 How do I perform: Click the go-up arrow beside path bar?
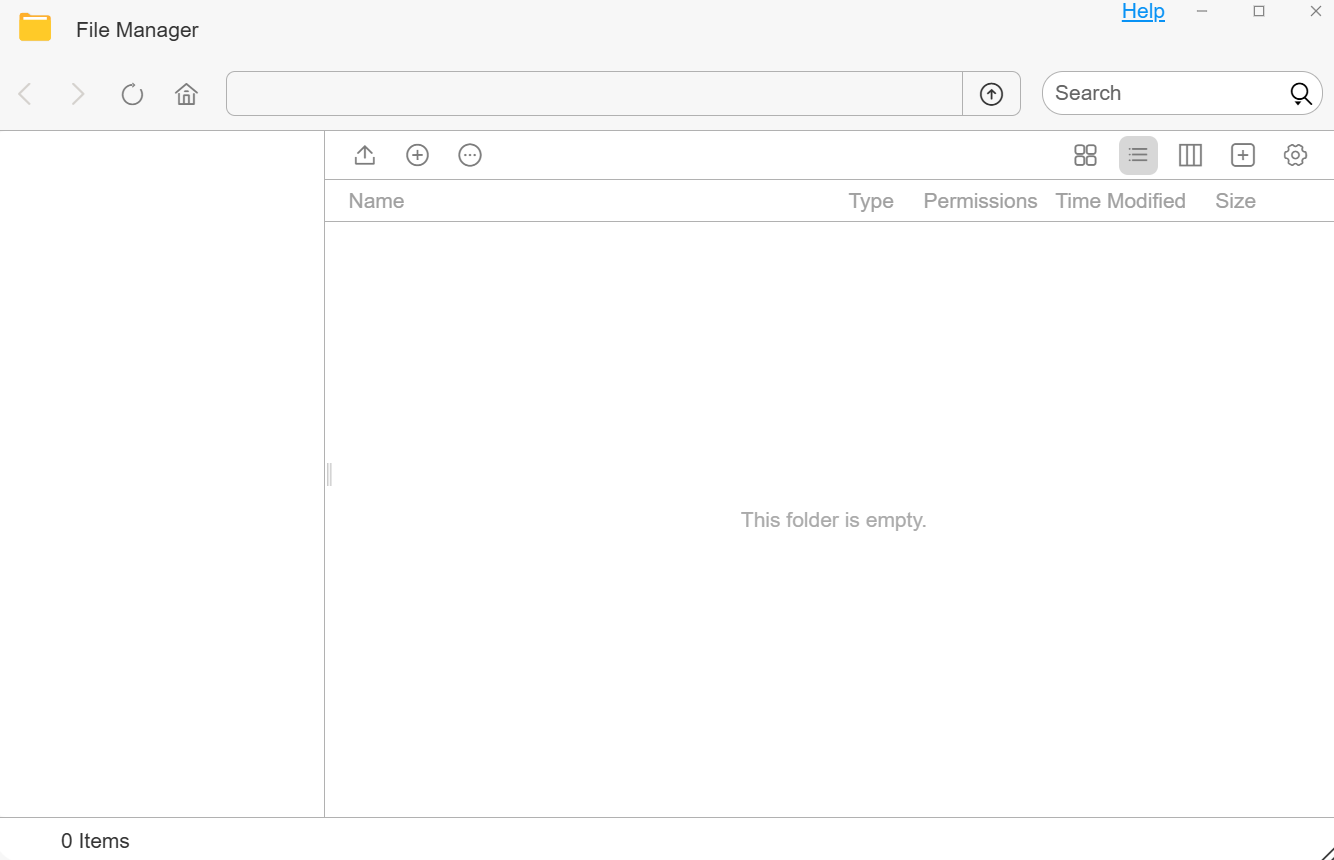[x=991, y=94]
